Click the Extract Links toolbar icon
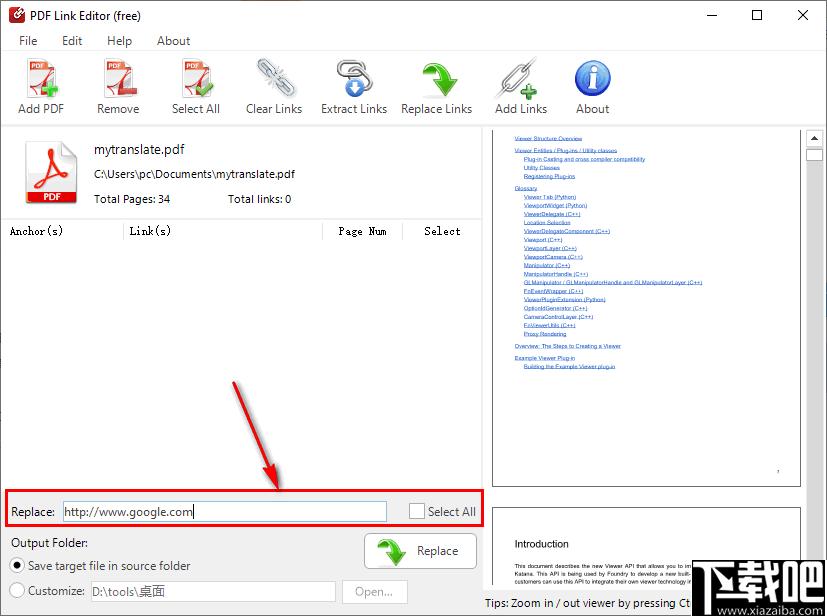 pos(354,79)
